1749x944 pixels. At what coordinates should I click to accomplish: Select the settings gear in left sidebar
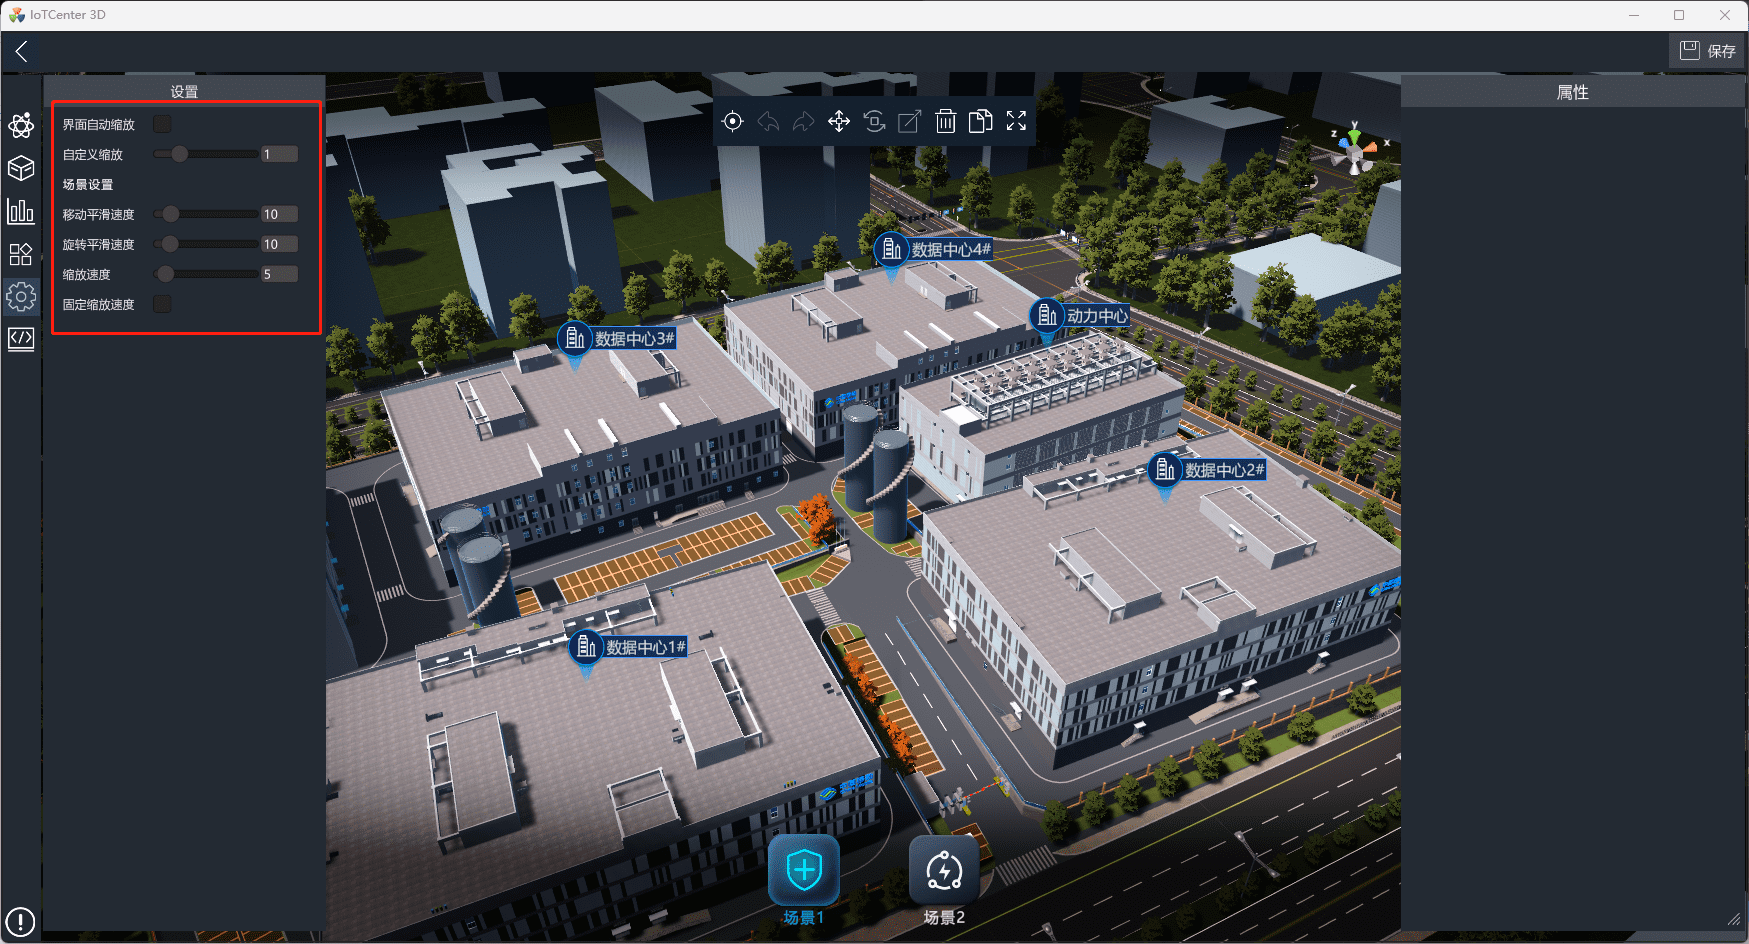(21, 297)
